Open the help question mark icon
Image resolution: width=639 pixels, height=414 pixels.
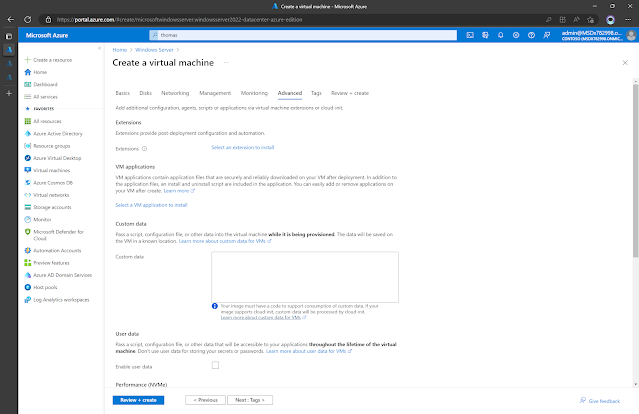coord(531,35)
